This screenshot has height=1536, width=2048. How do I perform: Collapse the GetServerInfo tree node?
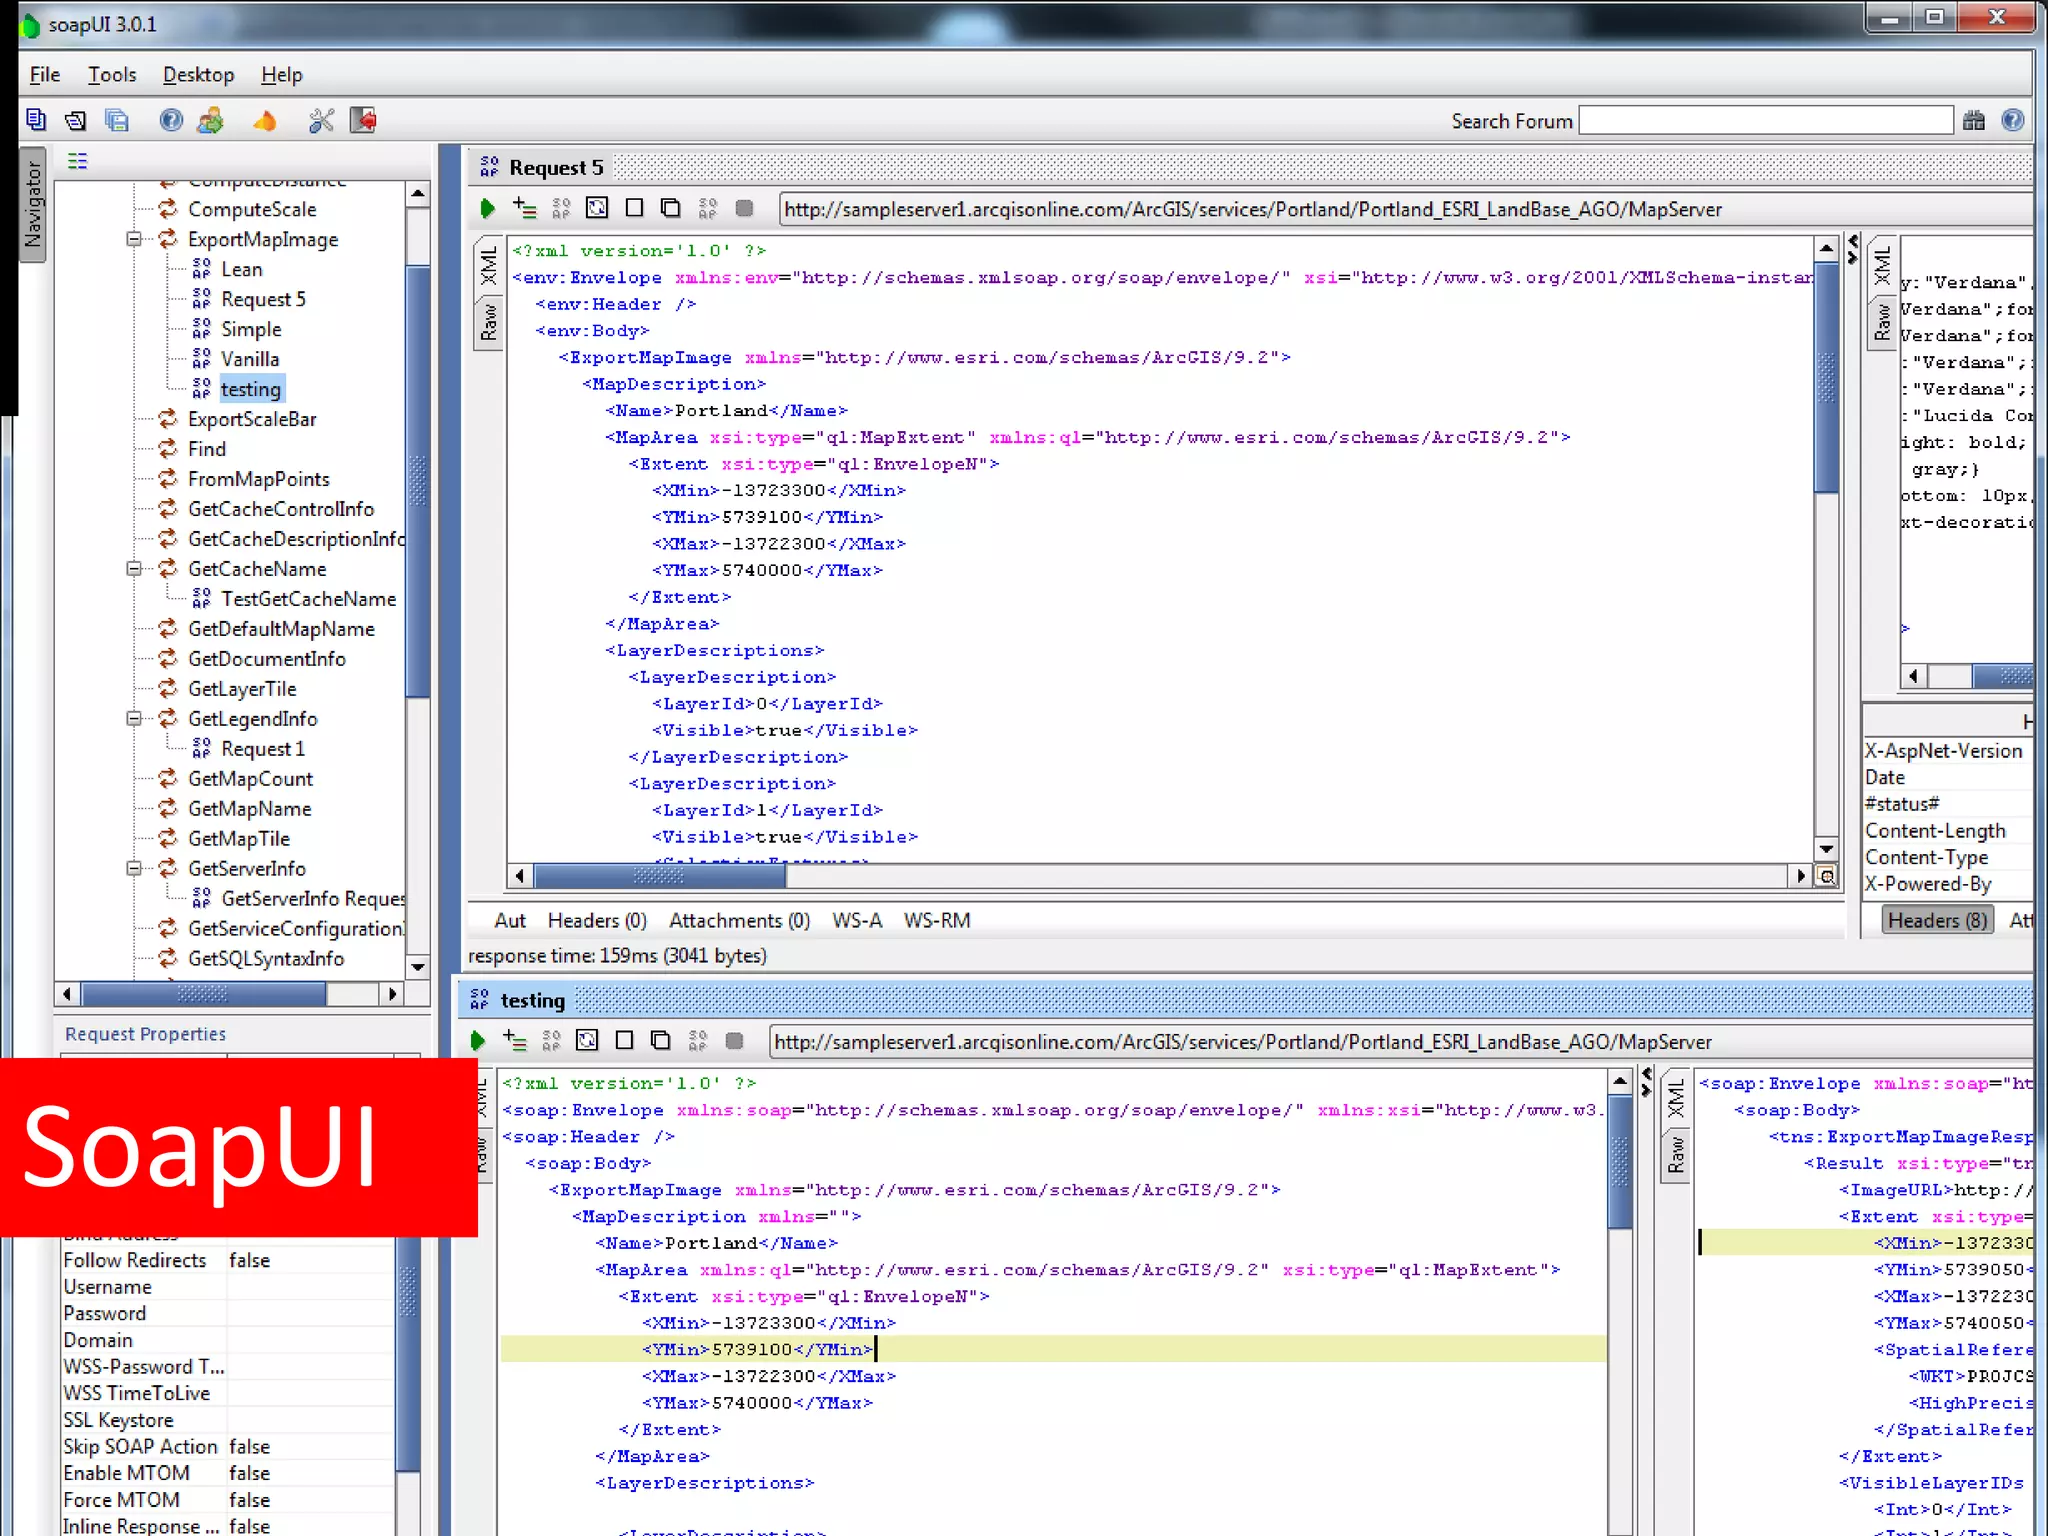coord(134,869)
